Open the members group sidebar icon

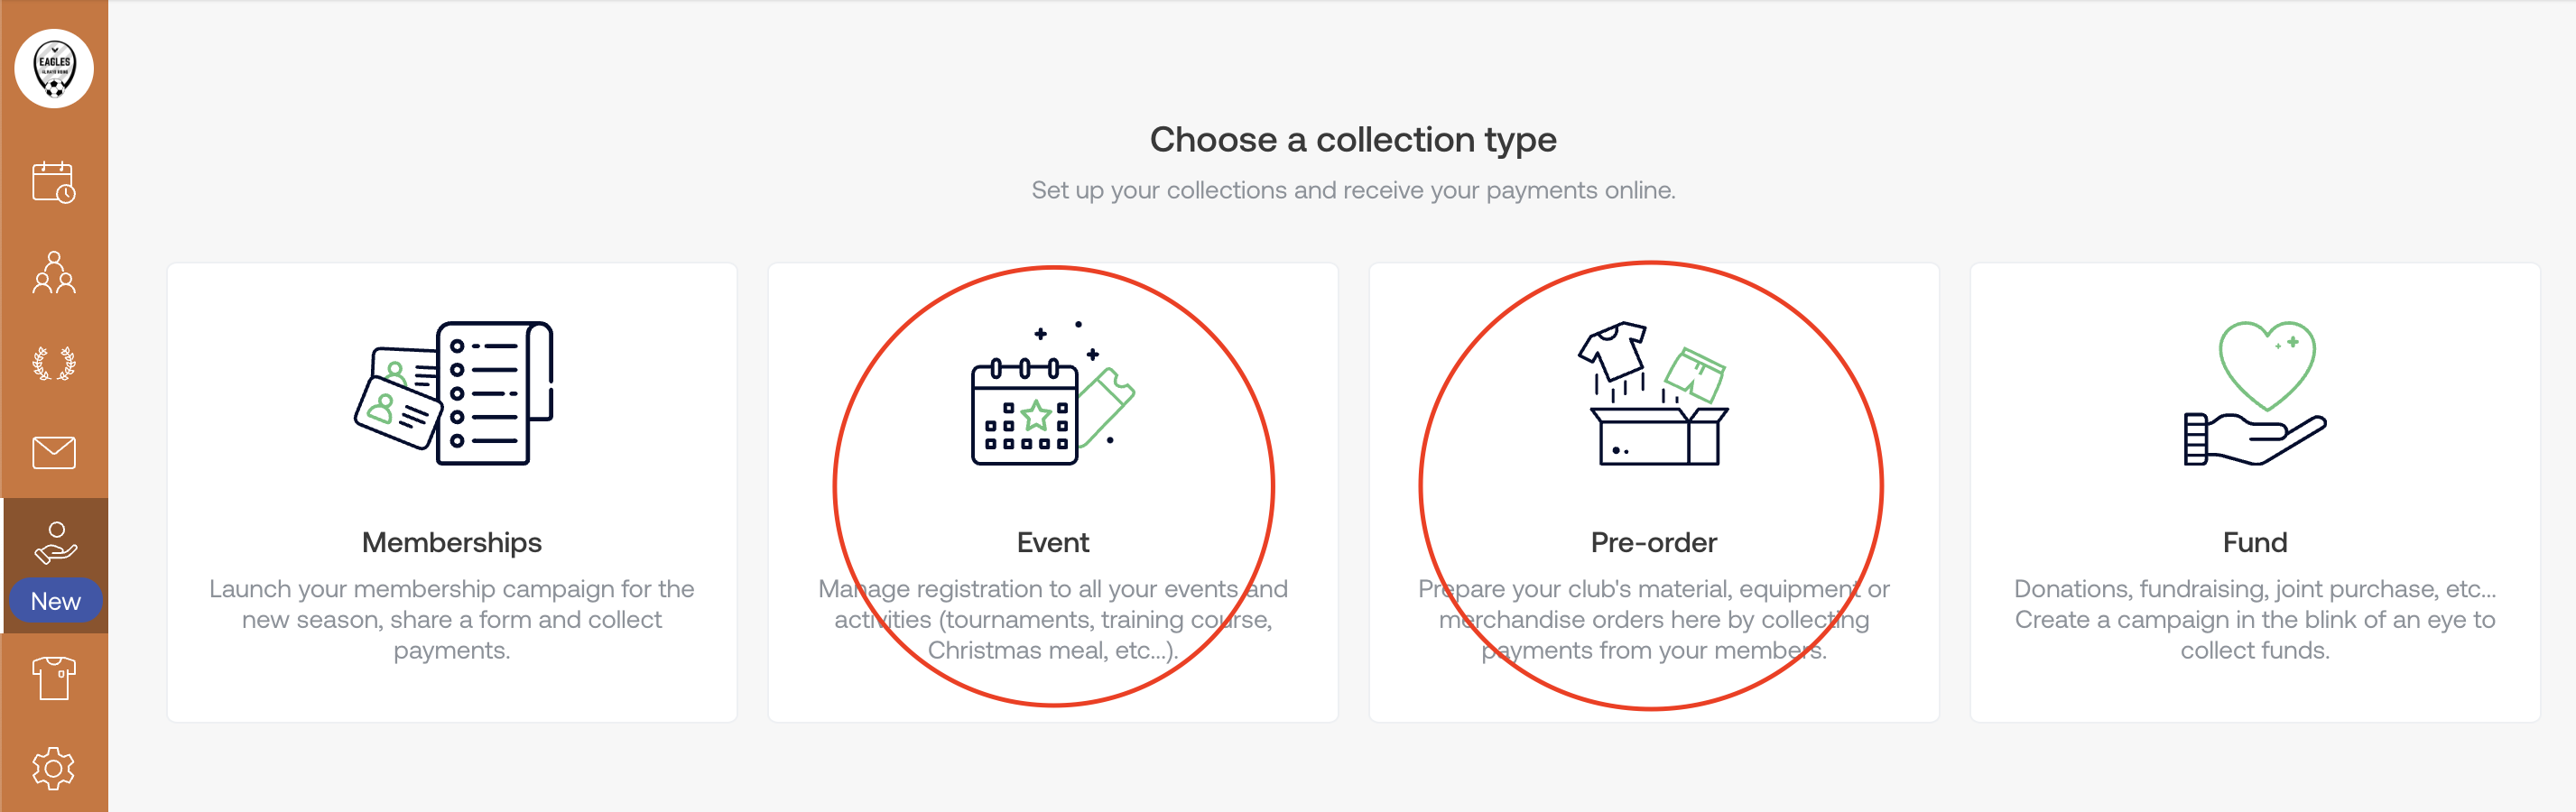click(54, 272)
